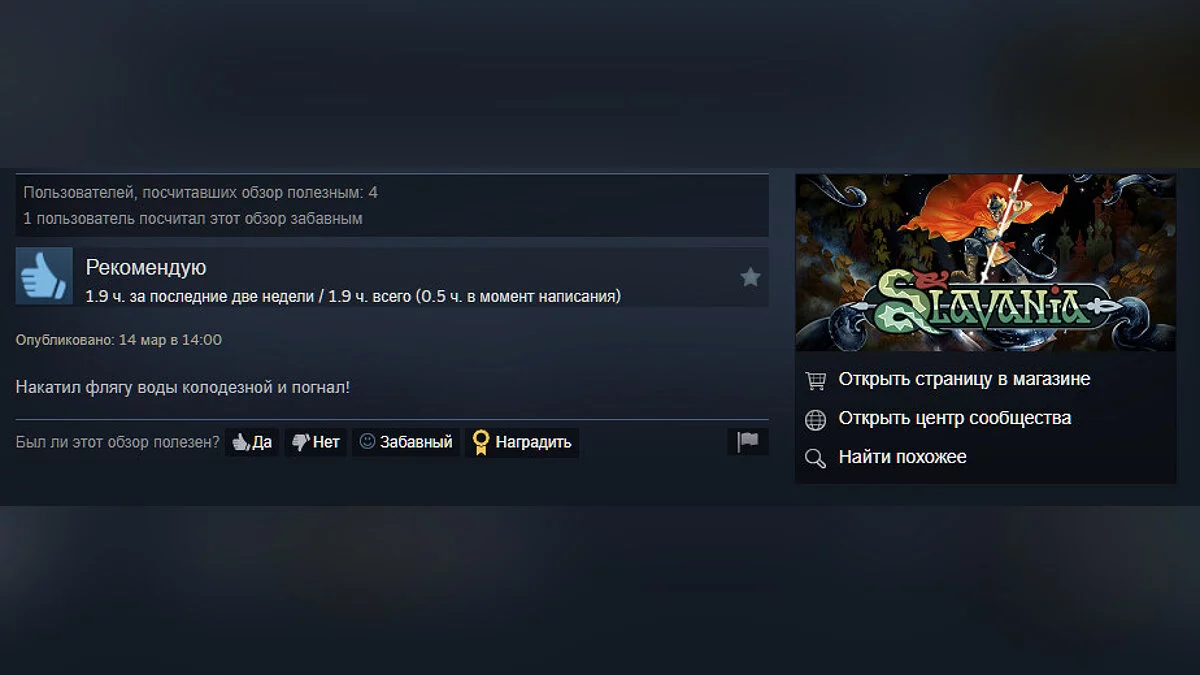Click the shopping cart icon
Screen dimensions: 1200x675
coord(816,380)
